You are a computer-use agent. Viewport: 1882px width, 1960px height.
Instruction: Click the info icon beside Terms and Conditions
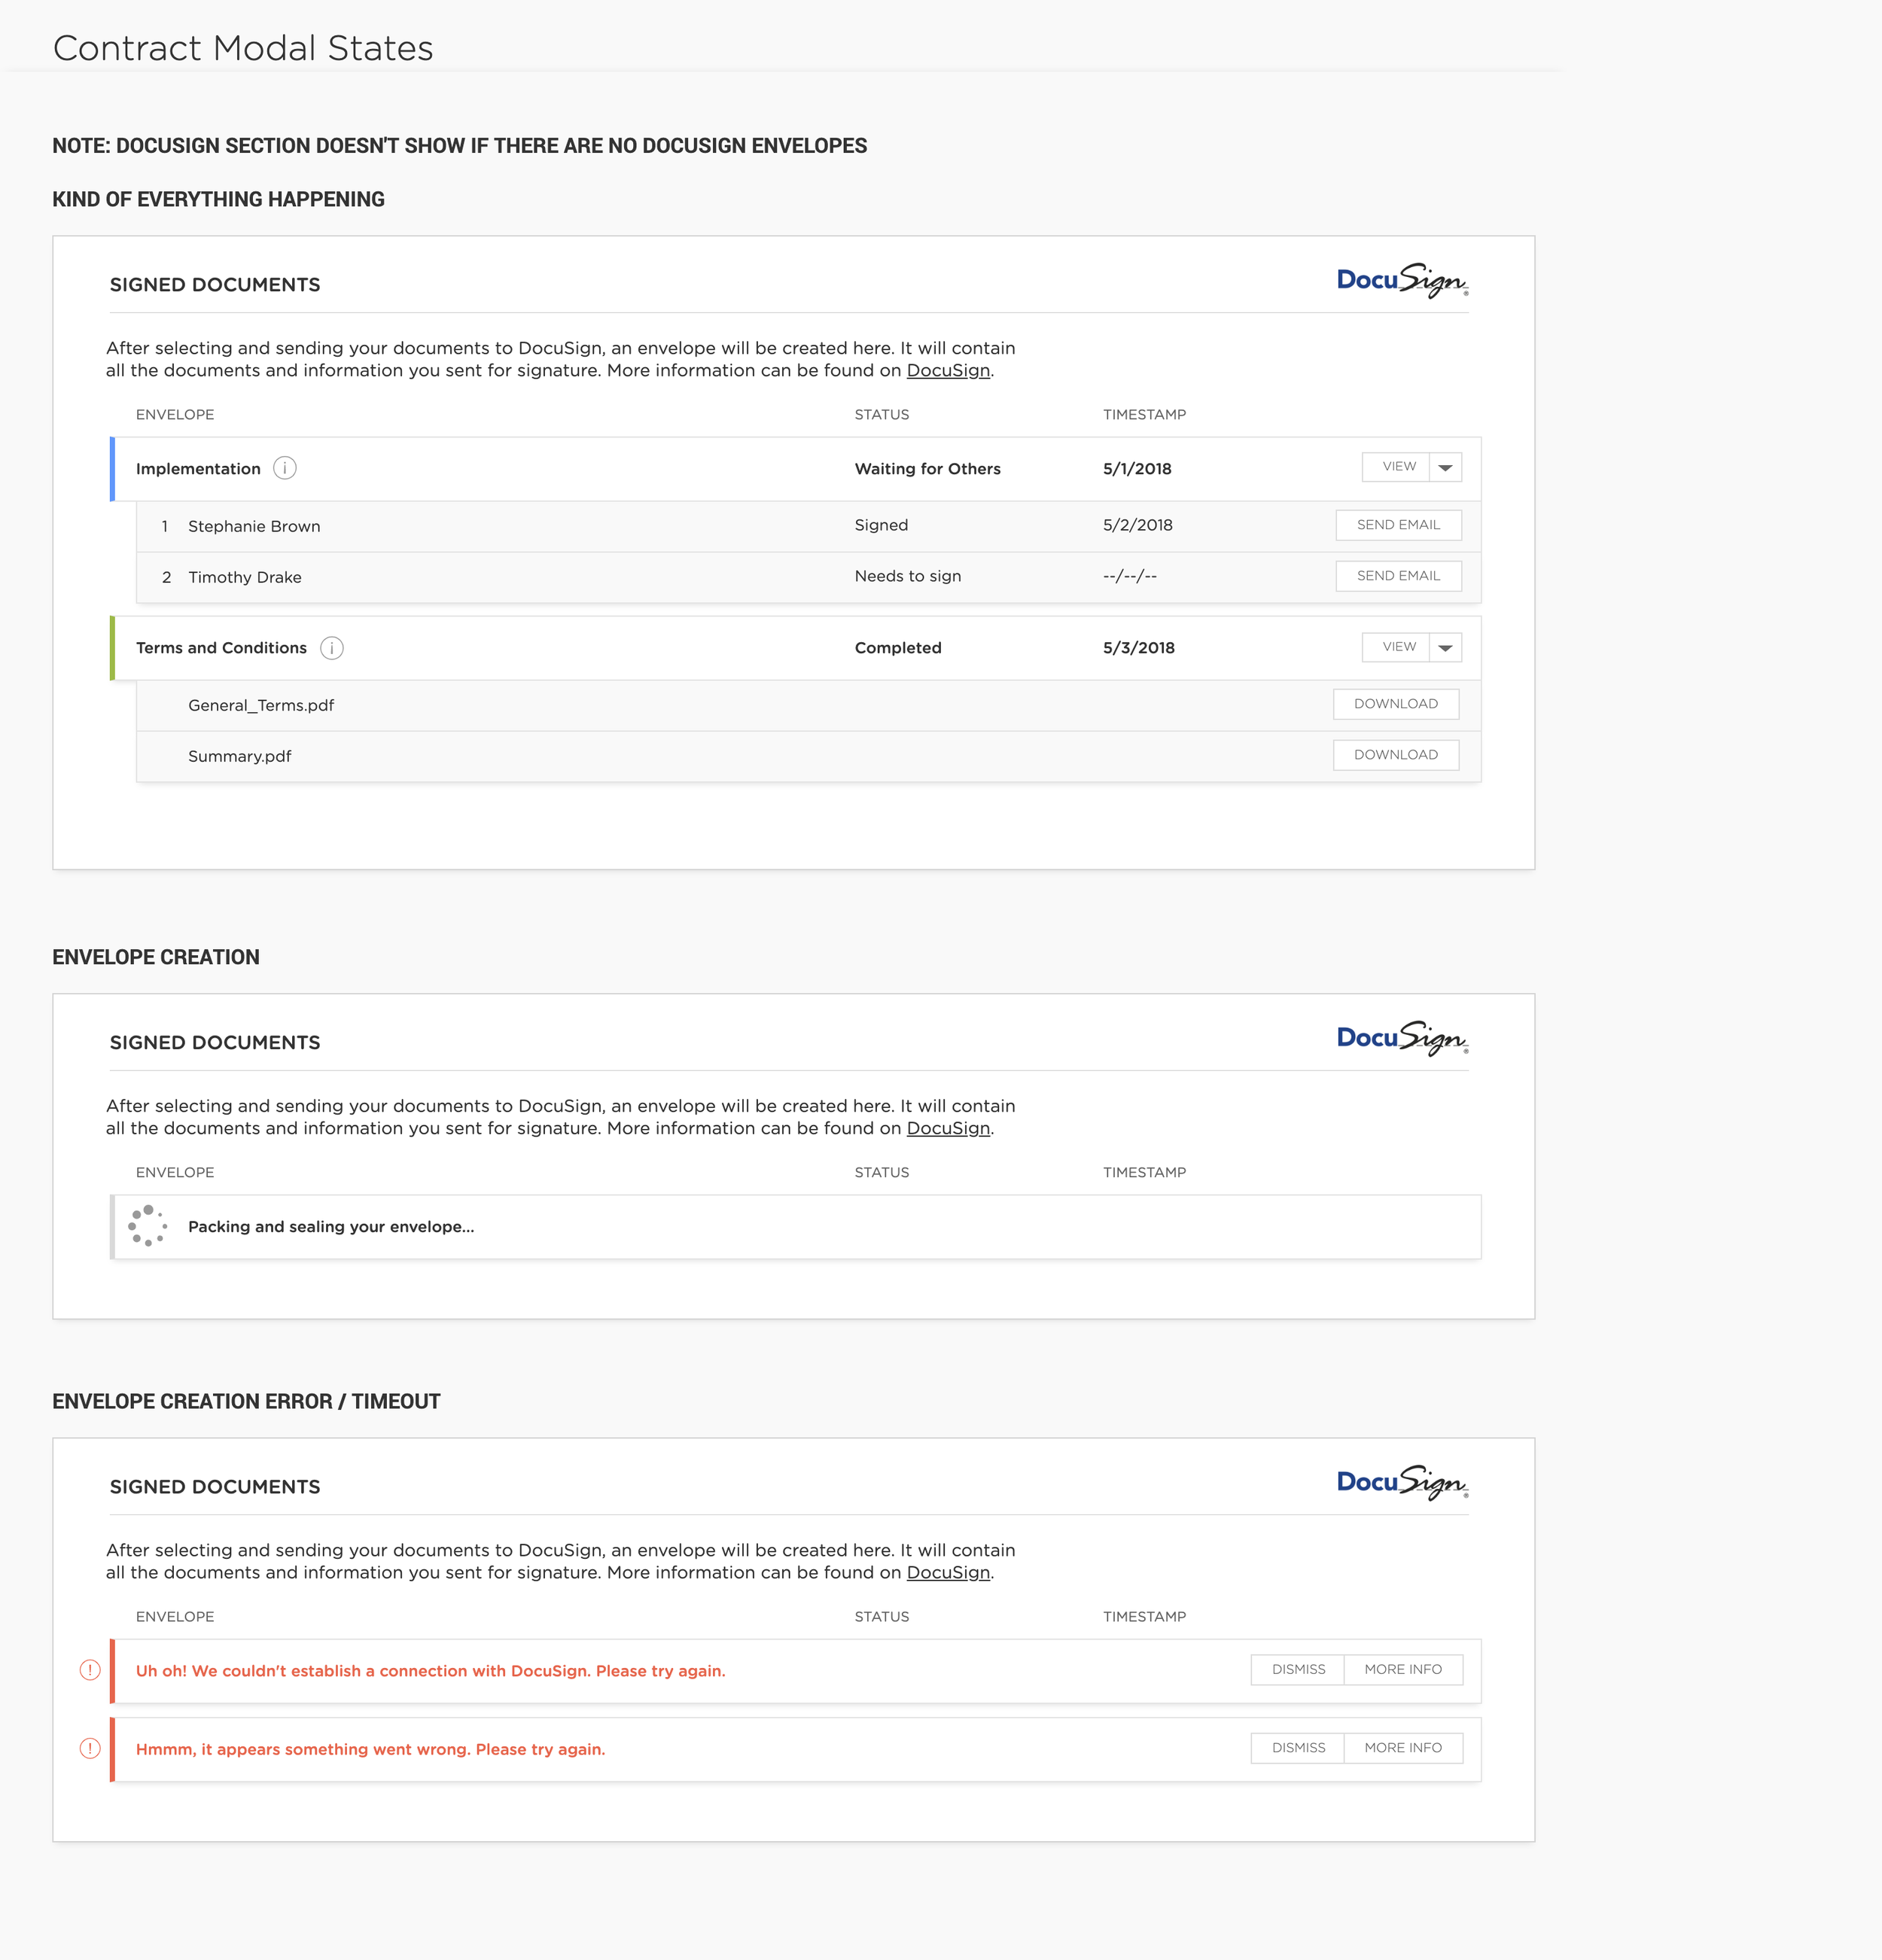pos(332,648)
